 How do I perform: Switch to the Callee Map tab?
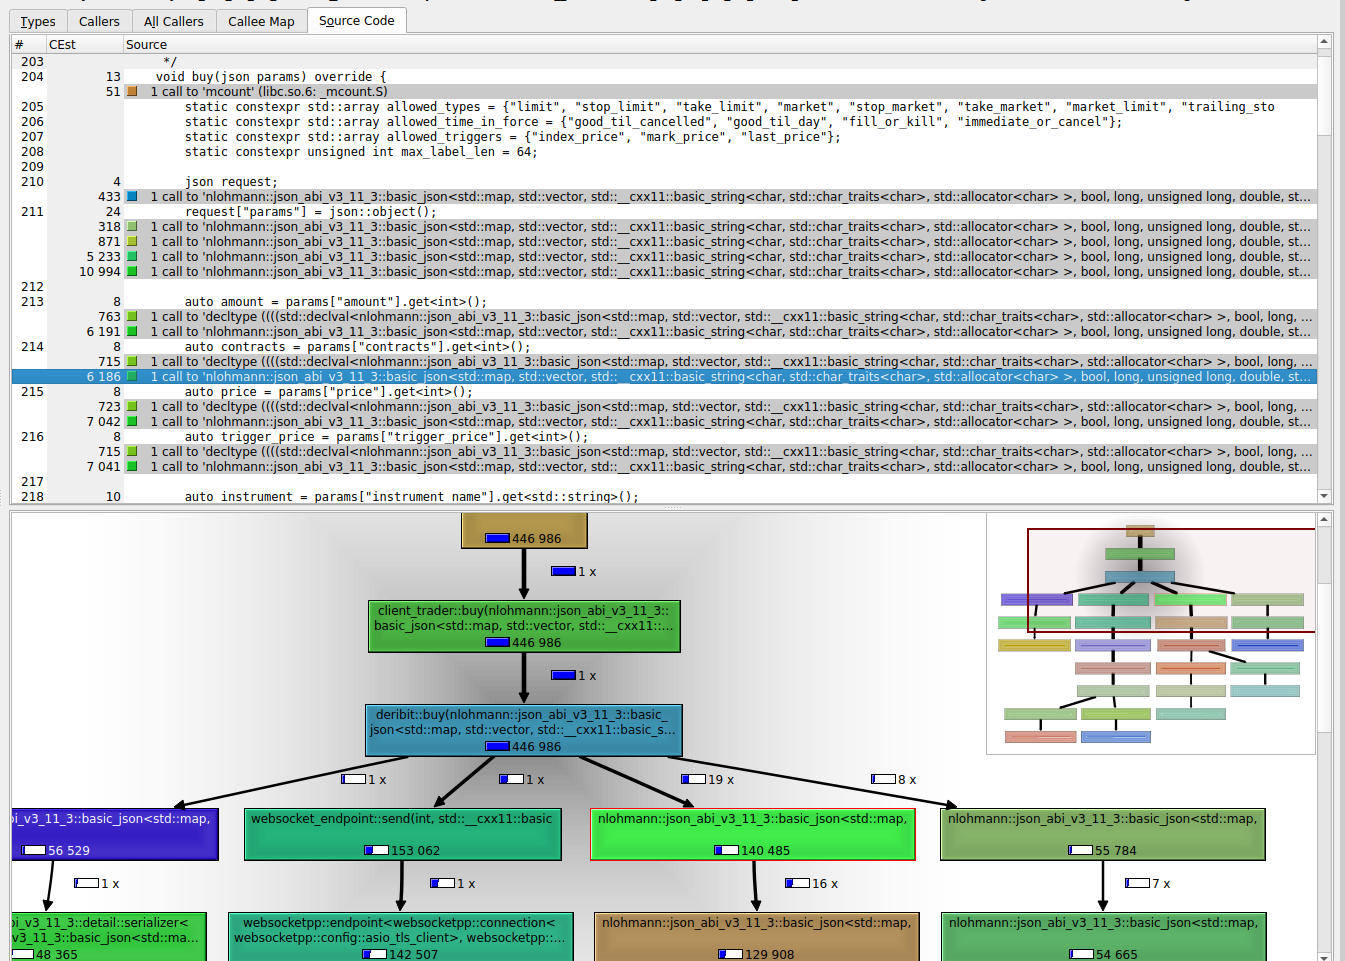[x=261, y=21]
